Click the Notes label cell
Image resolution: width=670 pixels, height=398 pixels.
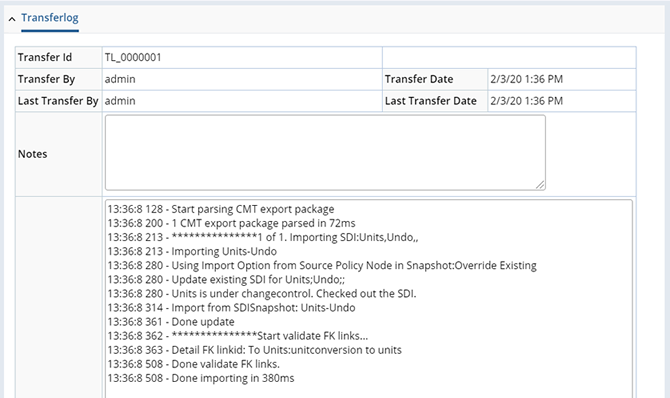[x=59, y=154]
